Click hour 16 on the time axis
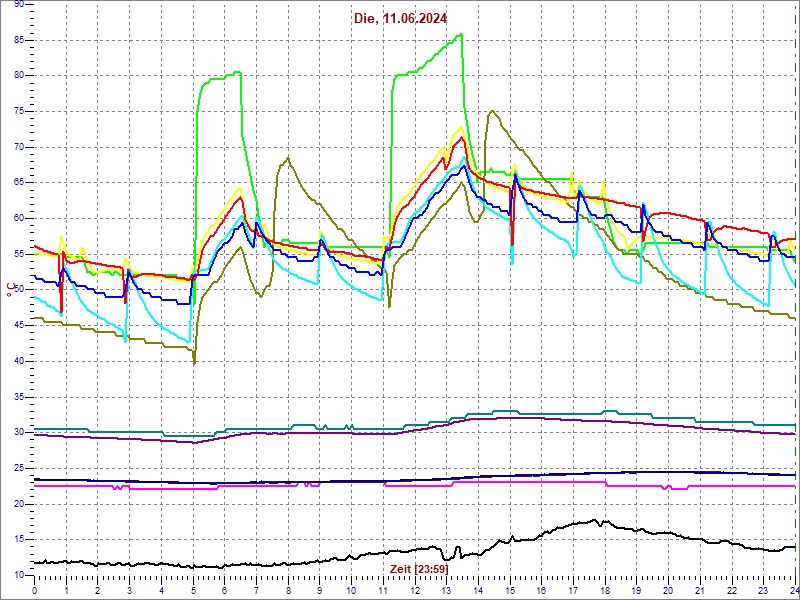This screenshot has height=600, width=800. pyautogui.click(x=542, y=589)
